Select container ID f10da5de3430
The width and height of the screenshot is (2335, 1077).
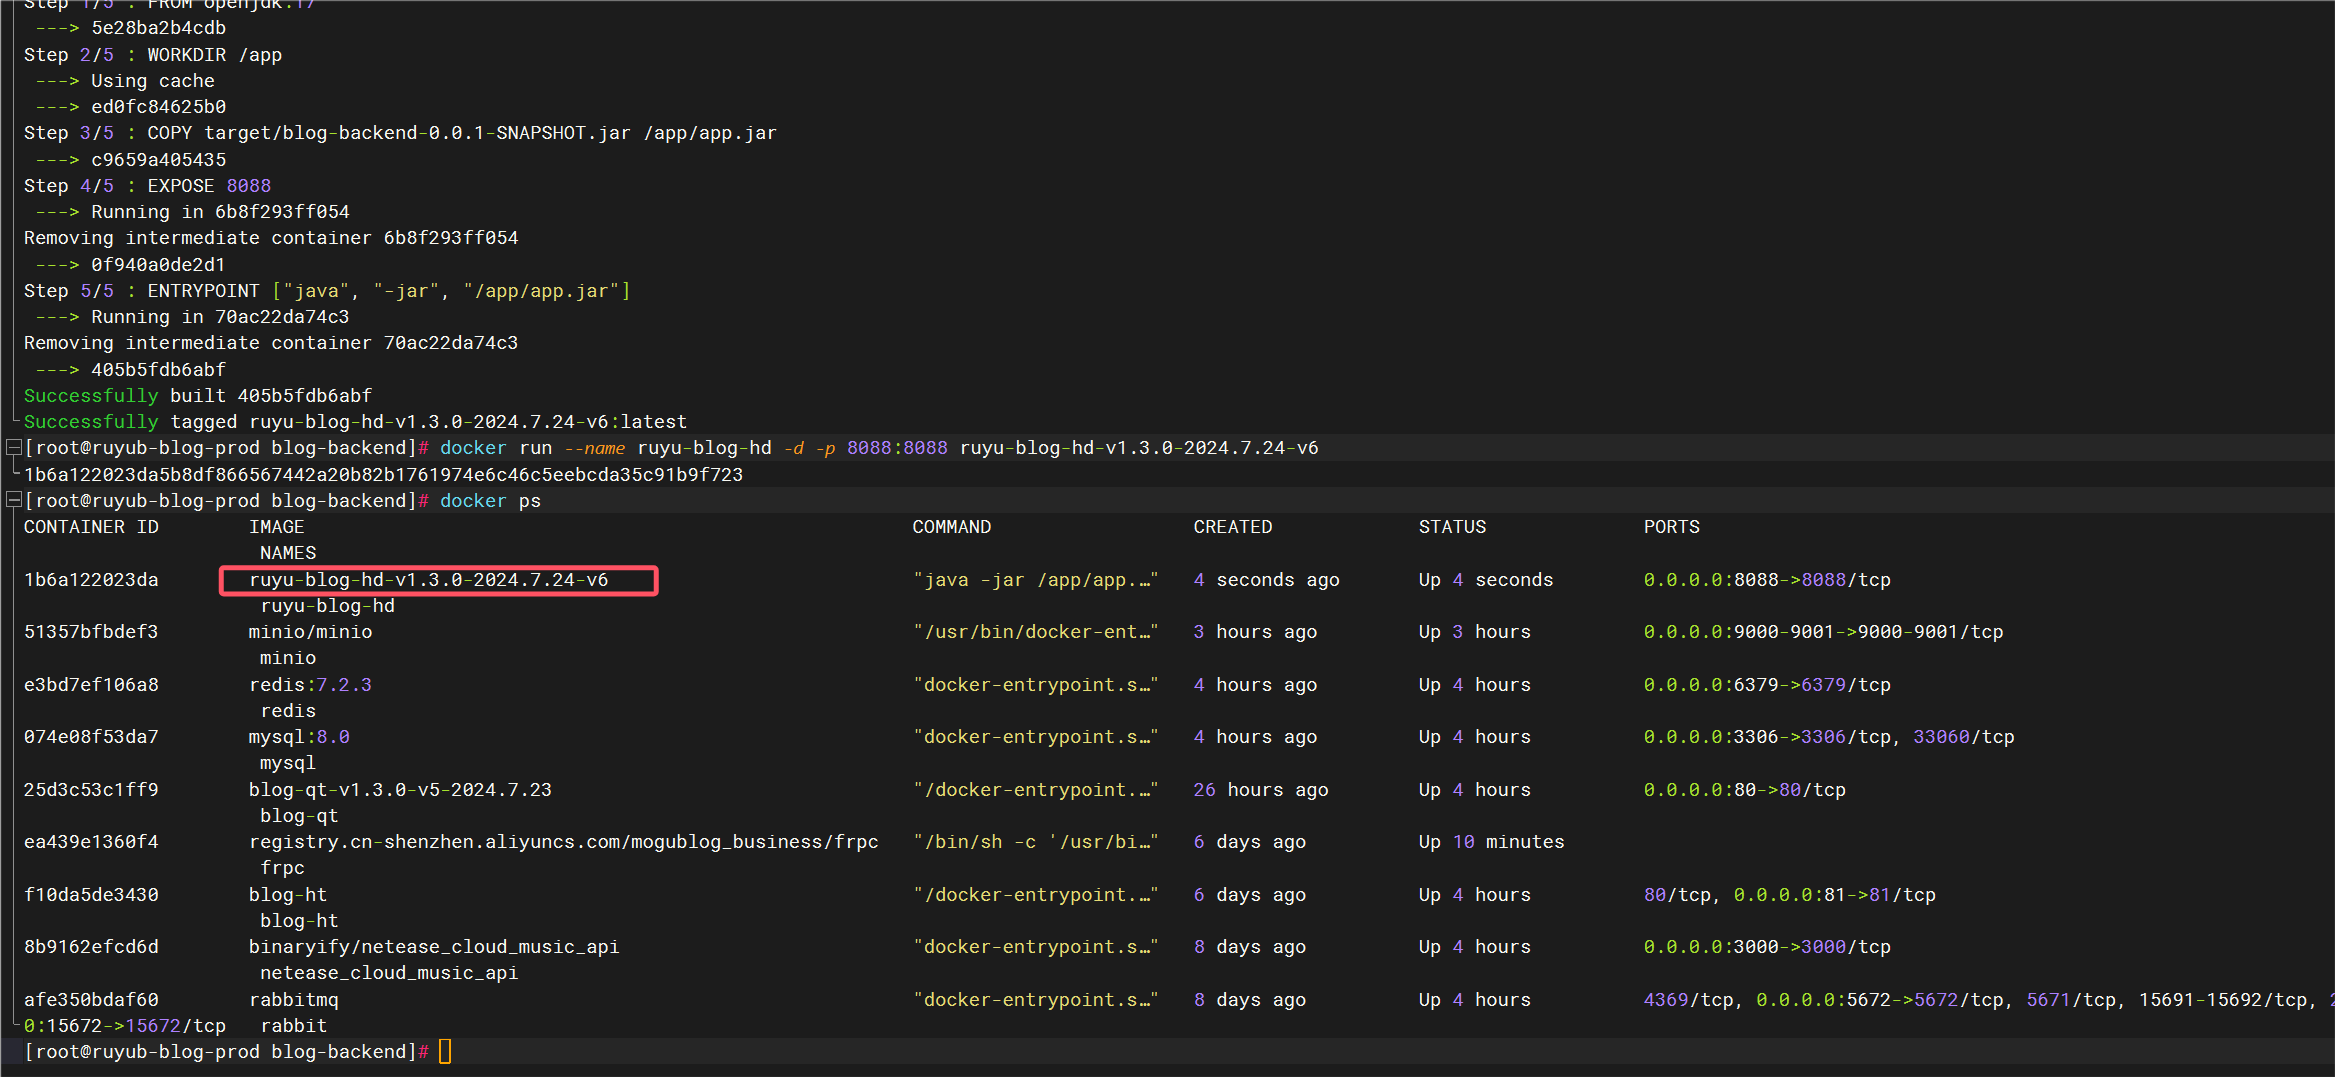tap(91, 895)
